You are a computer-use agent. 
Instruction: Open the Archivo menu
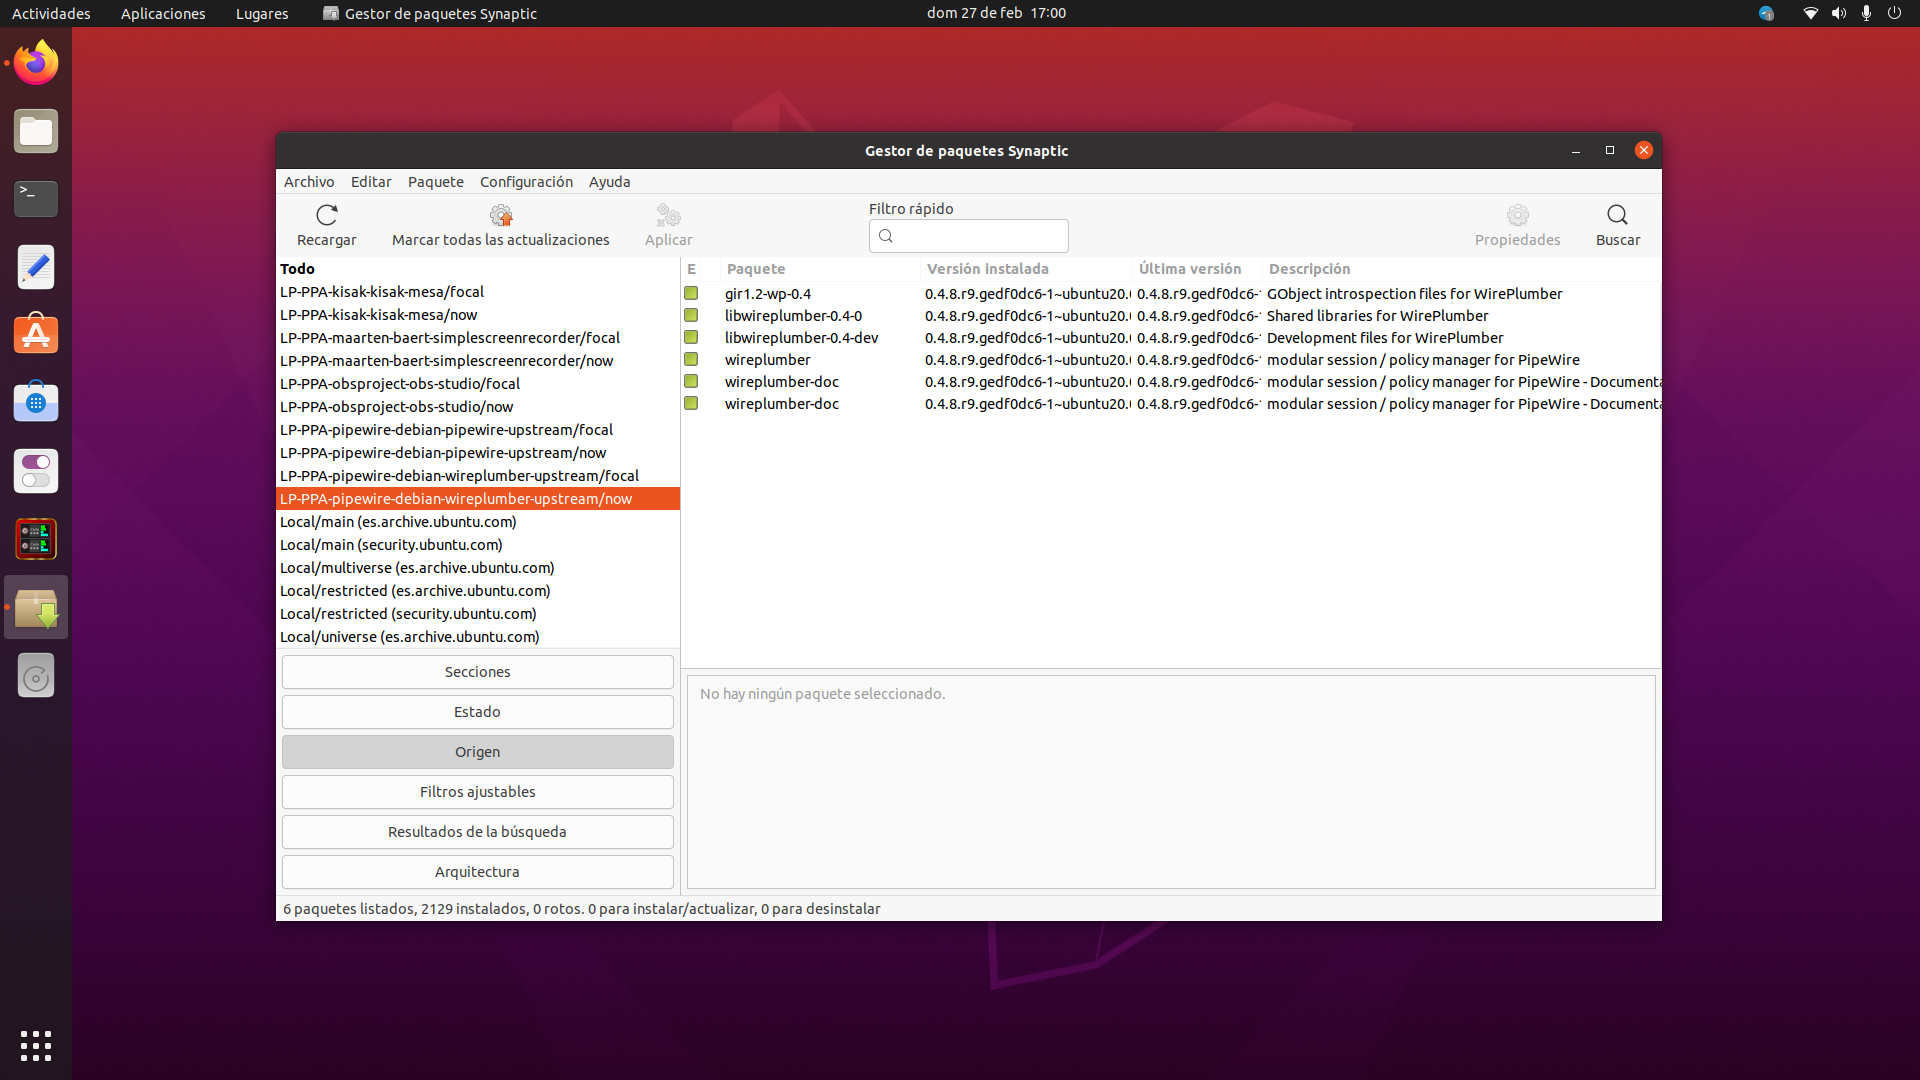click(309, 182)
